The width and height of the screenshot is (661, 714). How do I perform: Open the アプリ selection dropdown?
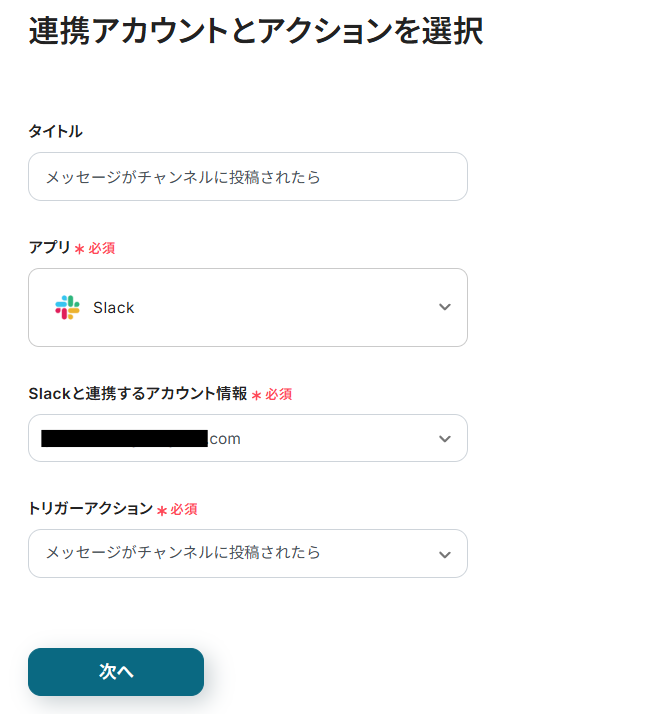[x=247, y=307]
